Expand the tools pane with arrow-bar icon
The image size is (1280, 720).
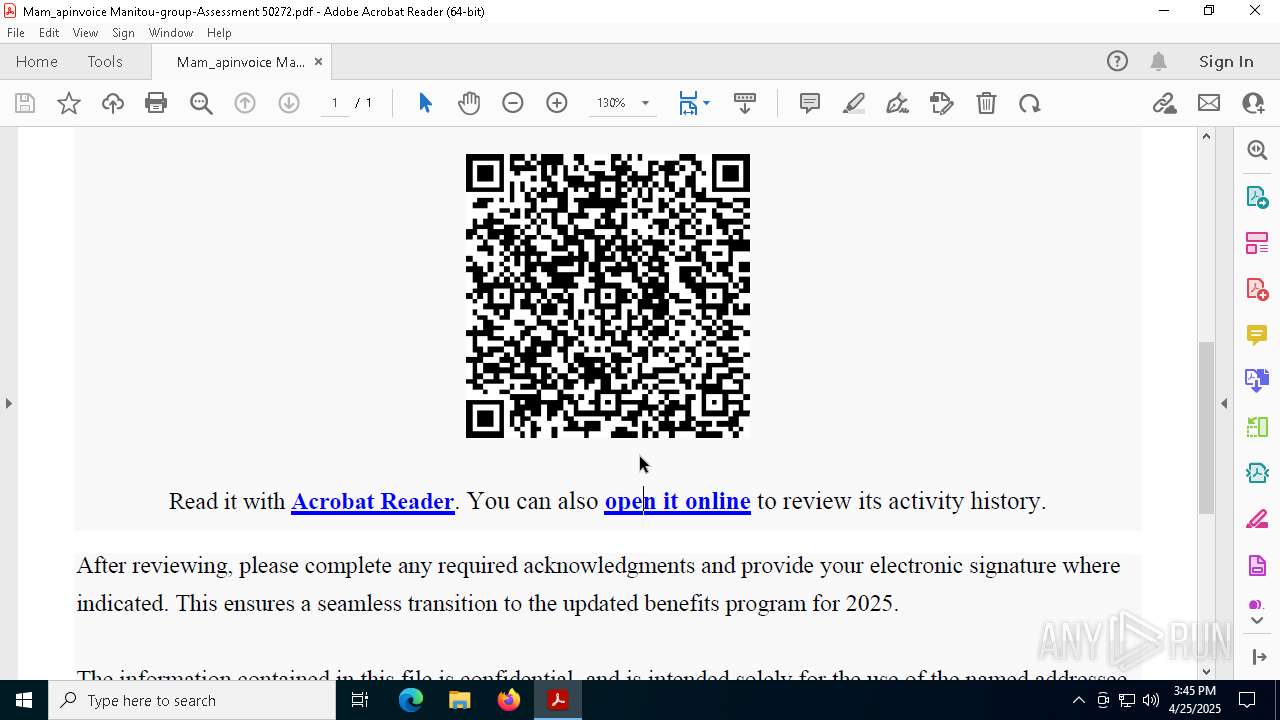pos(1258,656)
